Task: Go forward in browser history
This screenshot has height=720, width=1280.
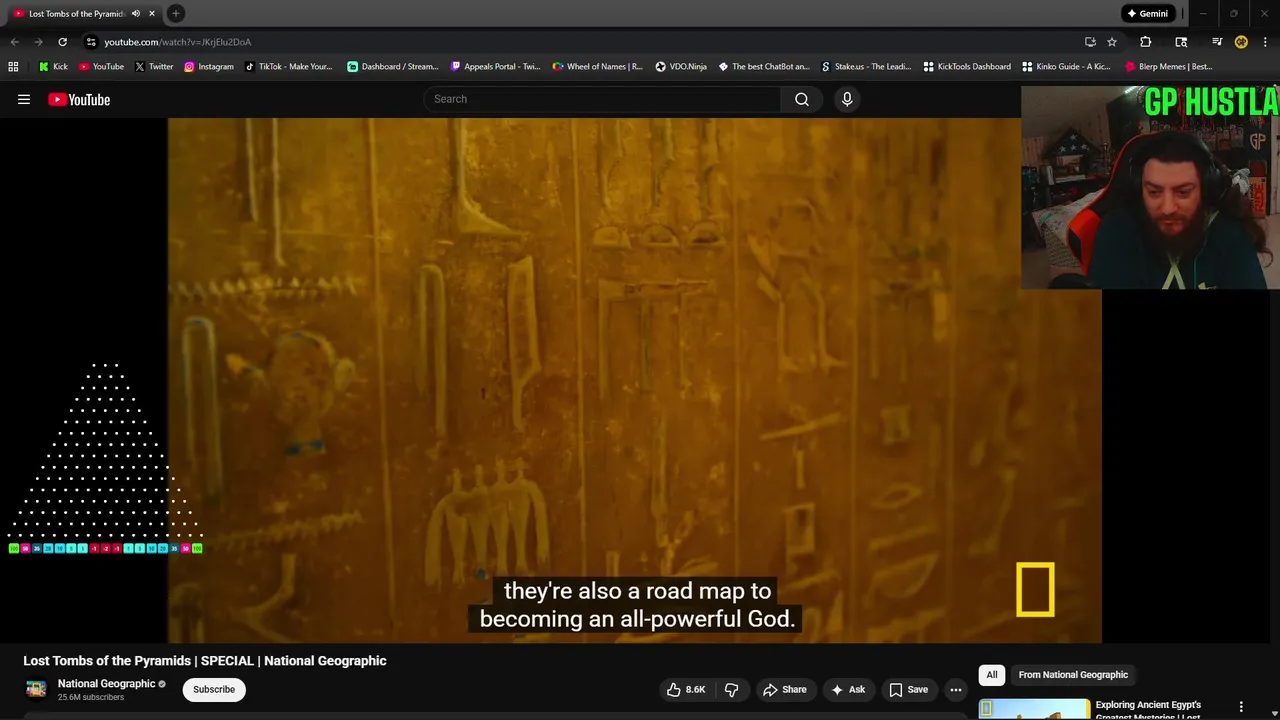Action: click(38, 42)
